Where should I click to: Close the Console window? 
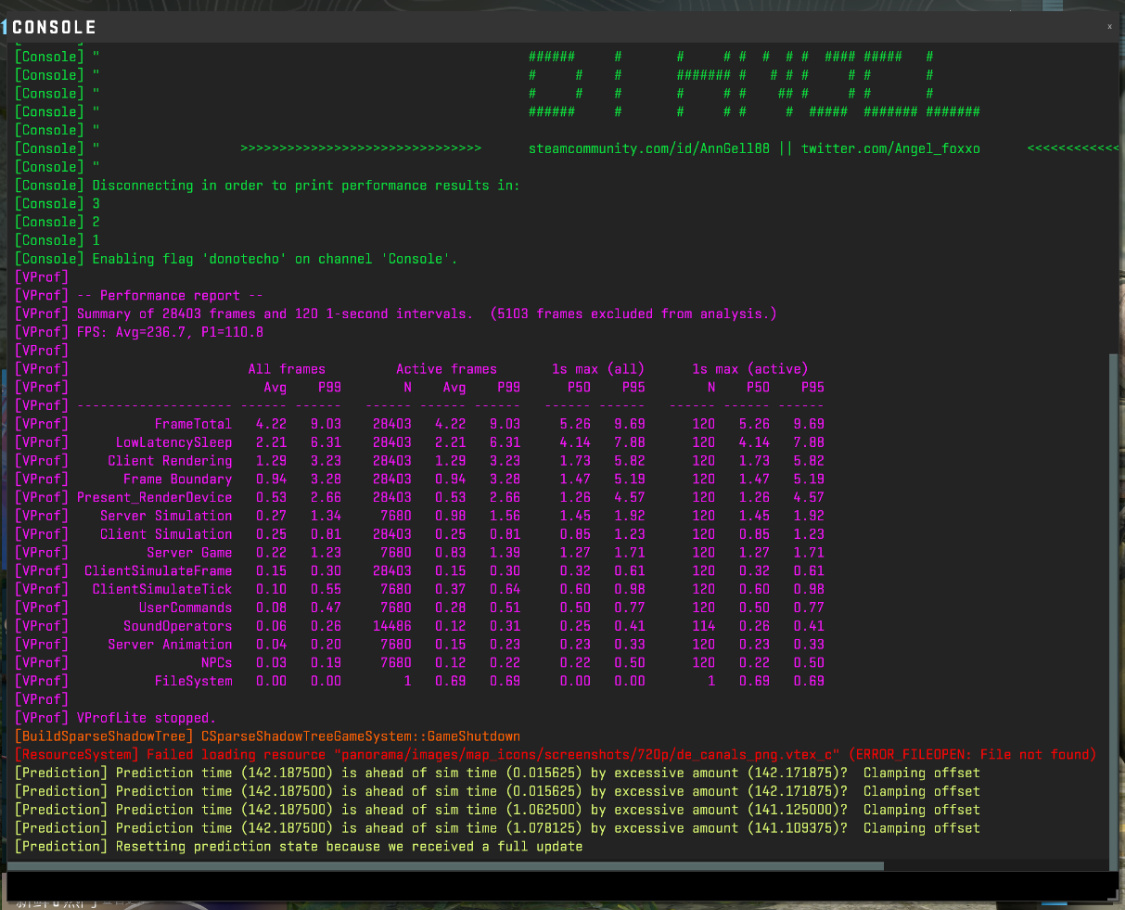coord(1109,27)
